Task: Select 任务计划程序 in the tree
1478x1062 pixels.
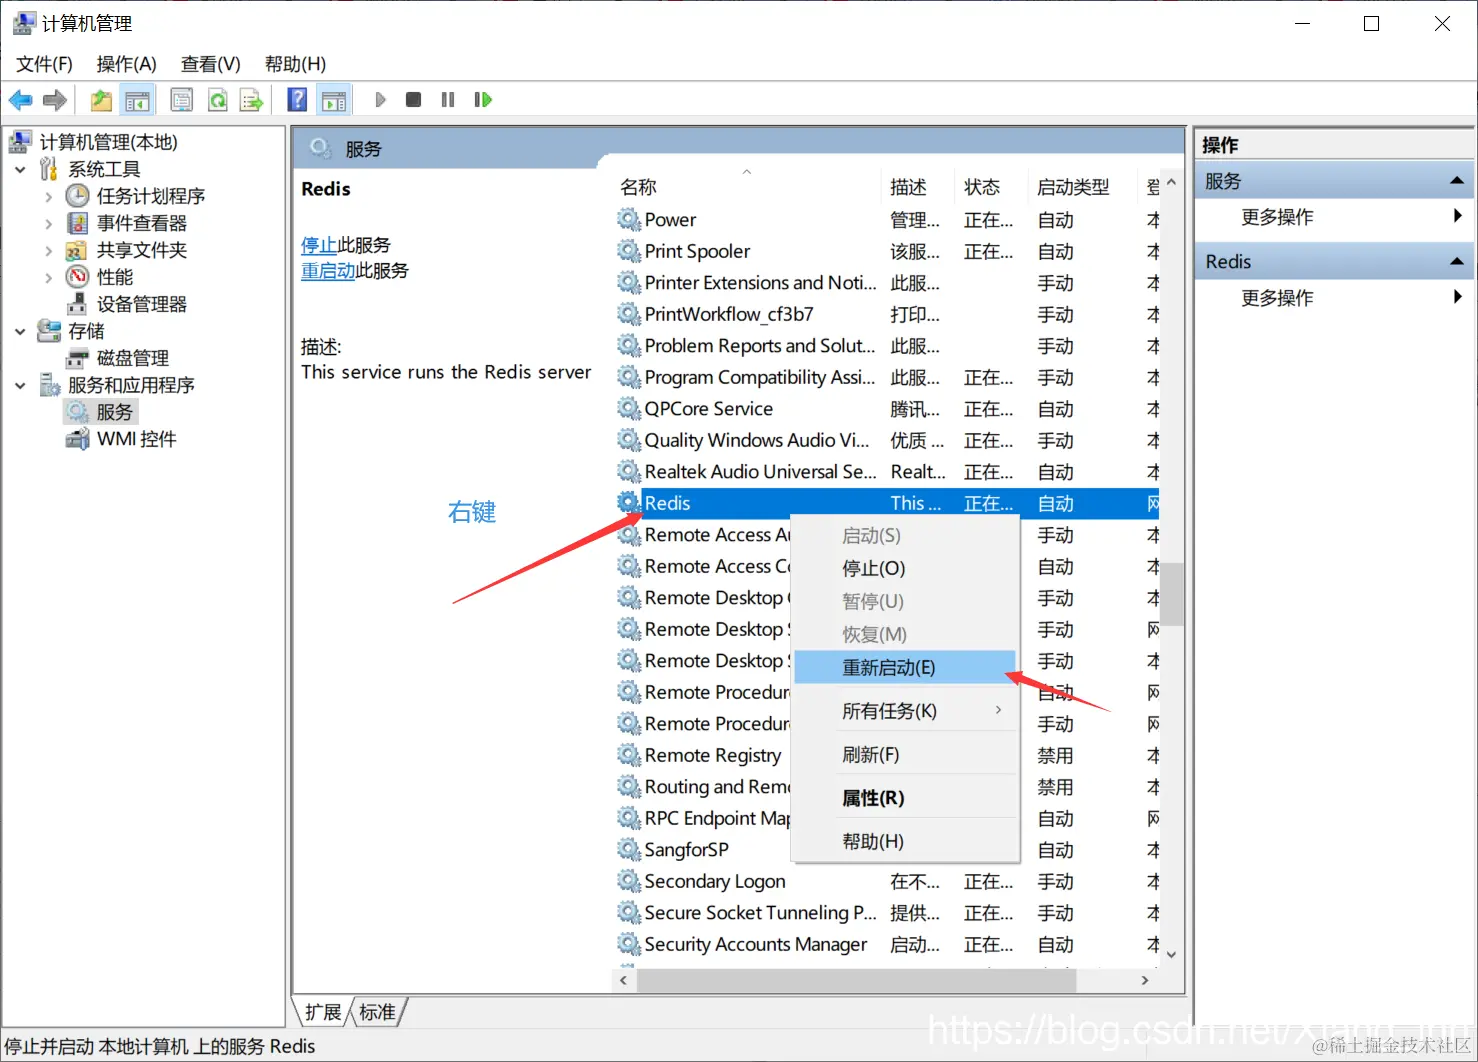Action: pyautogui.click(x=150, y=196)
